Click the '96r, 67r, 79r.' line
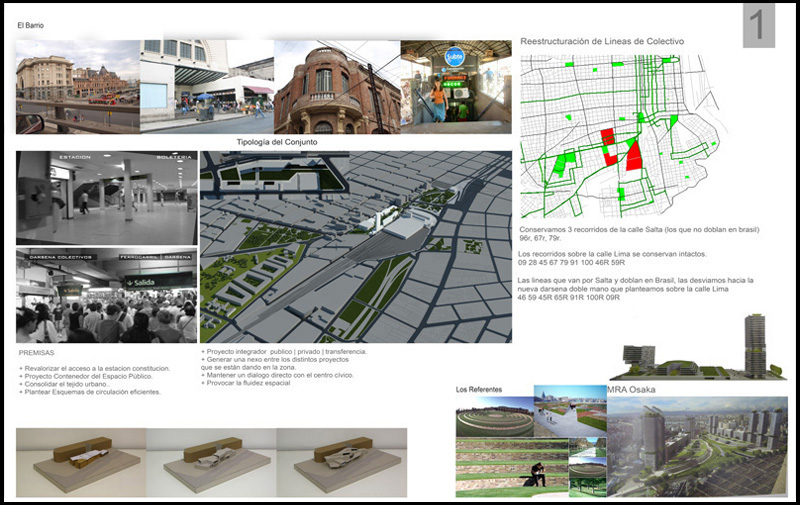Image resolution: width=800 pixels, height=505 pixels. point(541,238)
